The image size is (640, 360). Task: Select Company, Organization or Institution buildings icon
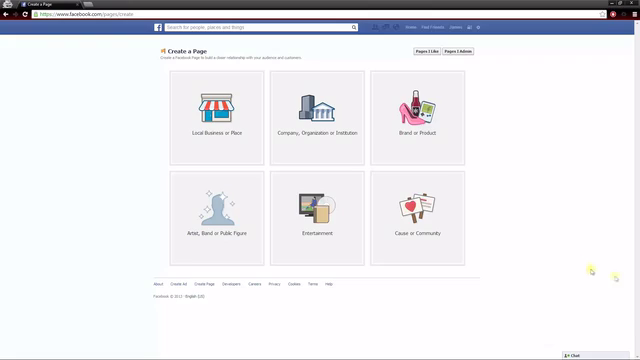pos(317,108)
